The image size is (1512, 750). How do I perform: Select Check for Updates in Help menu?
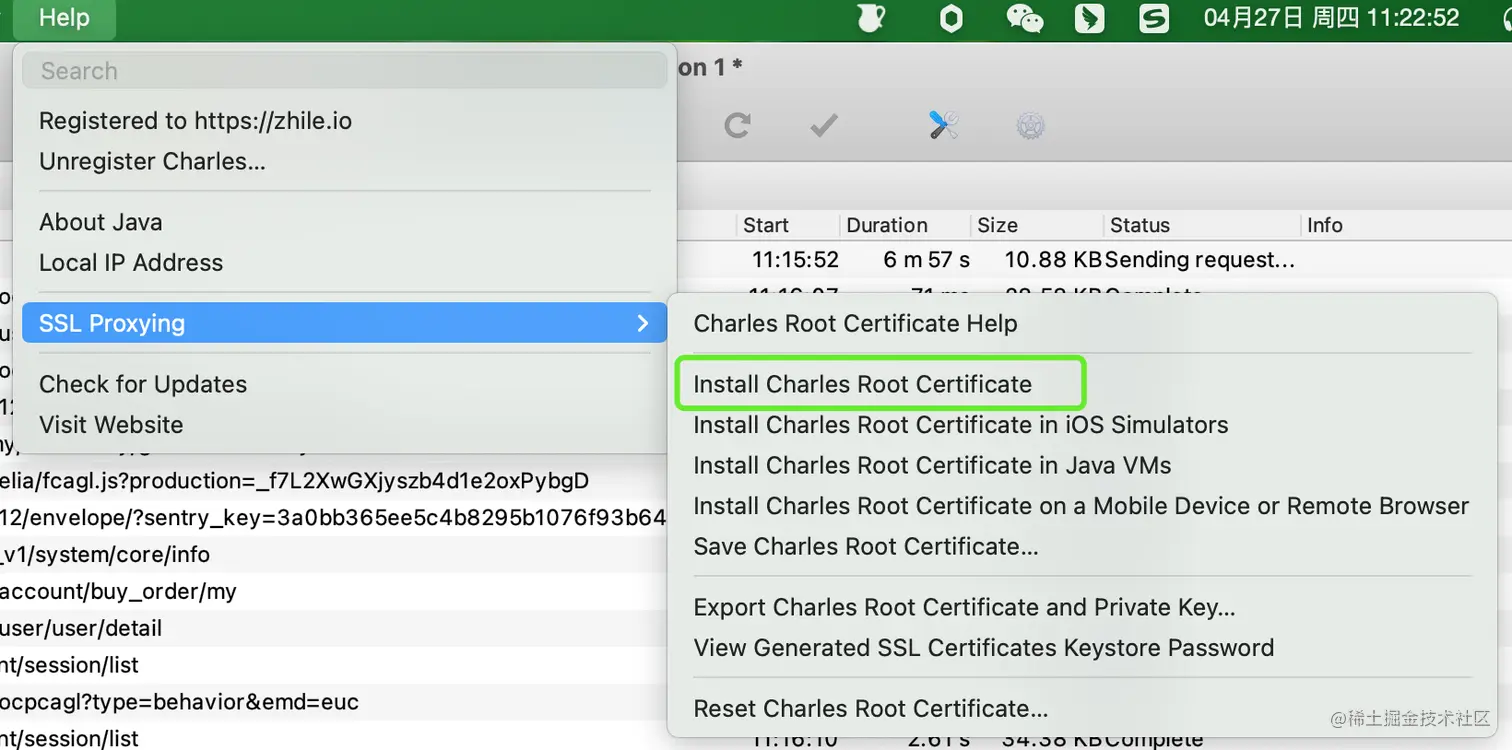click(x=345, y=384)
